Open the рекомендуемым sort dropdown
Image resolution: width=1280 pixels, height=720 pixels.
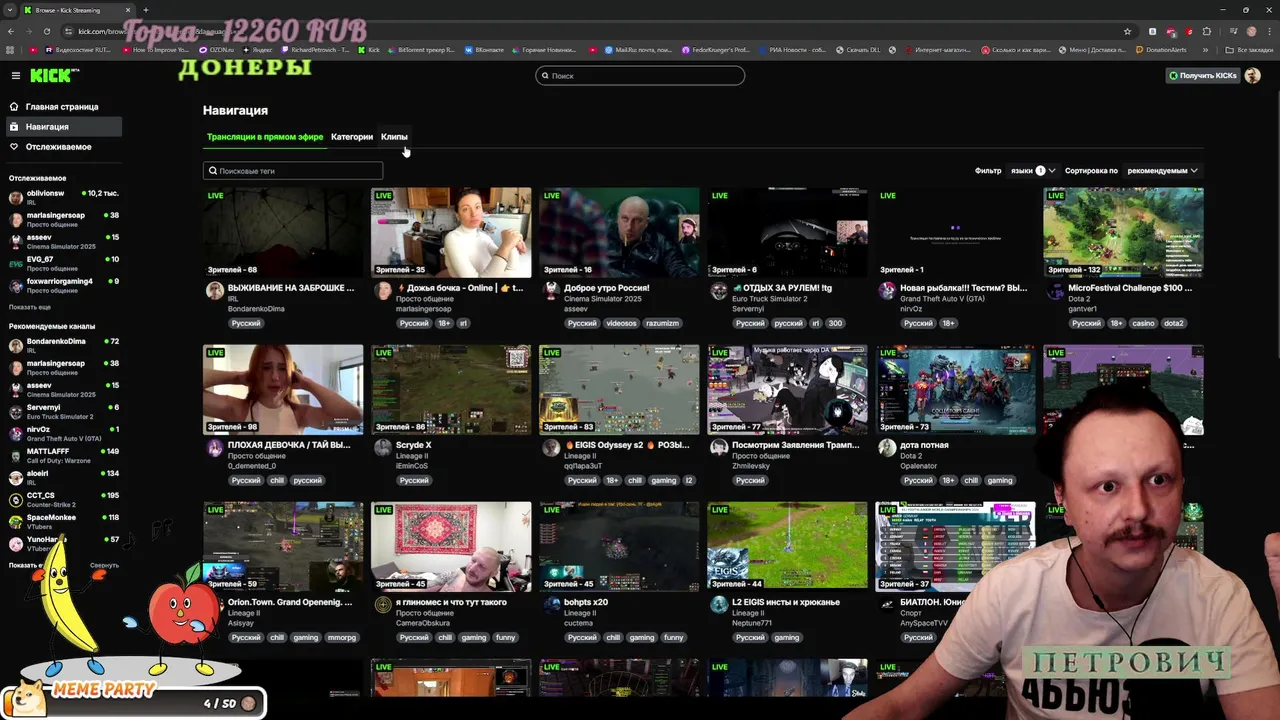pyautogui.click(x=1162, y=171)
